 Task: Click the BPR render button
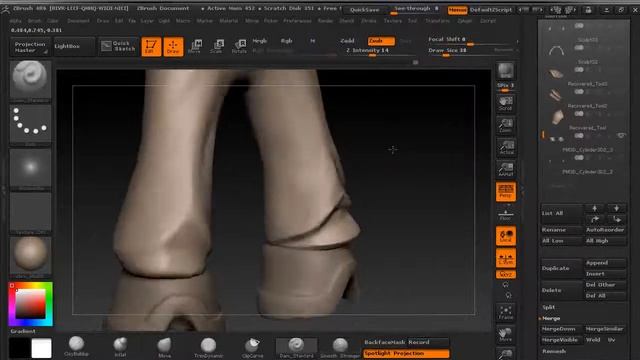(x=506, y=71)
